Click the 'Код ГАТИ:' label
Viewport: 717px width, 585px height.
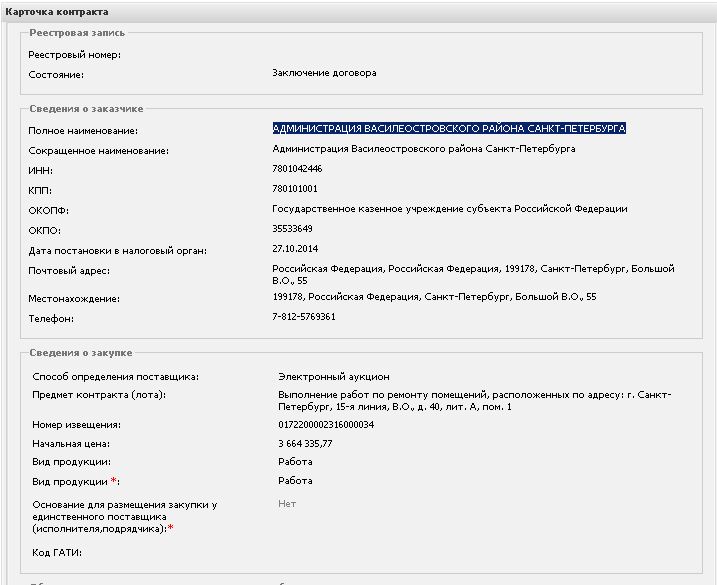pos(57,553)
